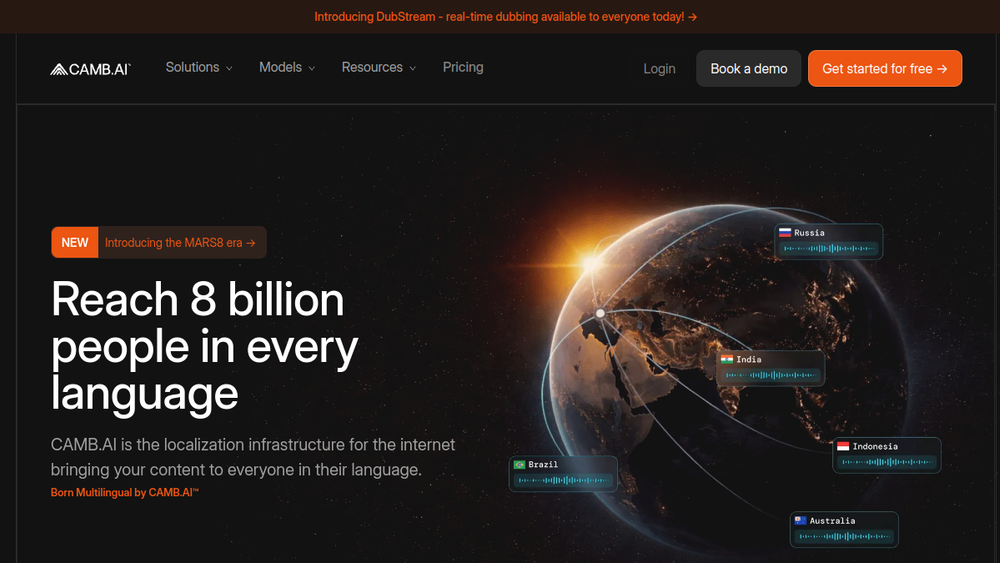Screen dimensions: 1000x563
Task: Click the Indonesia label text
Action: (x=875, y=447)
